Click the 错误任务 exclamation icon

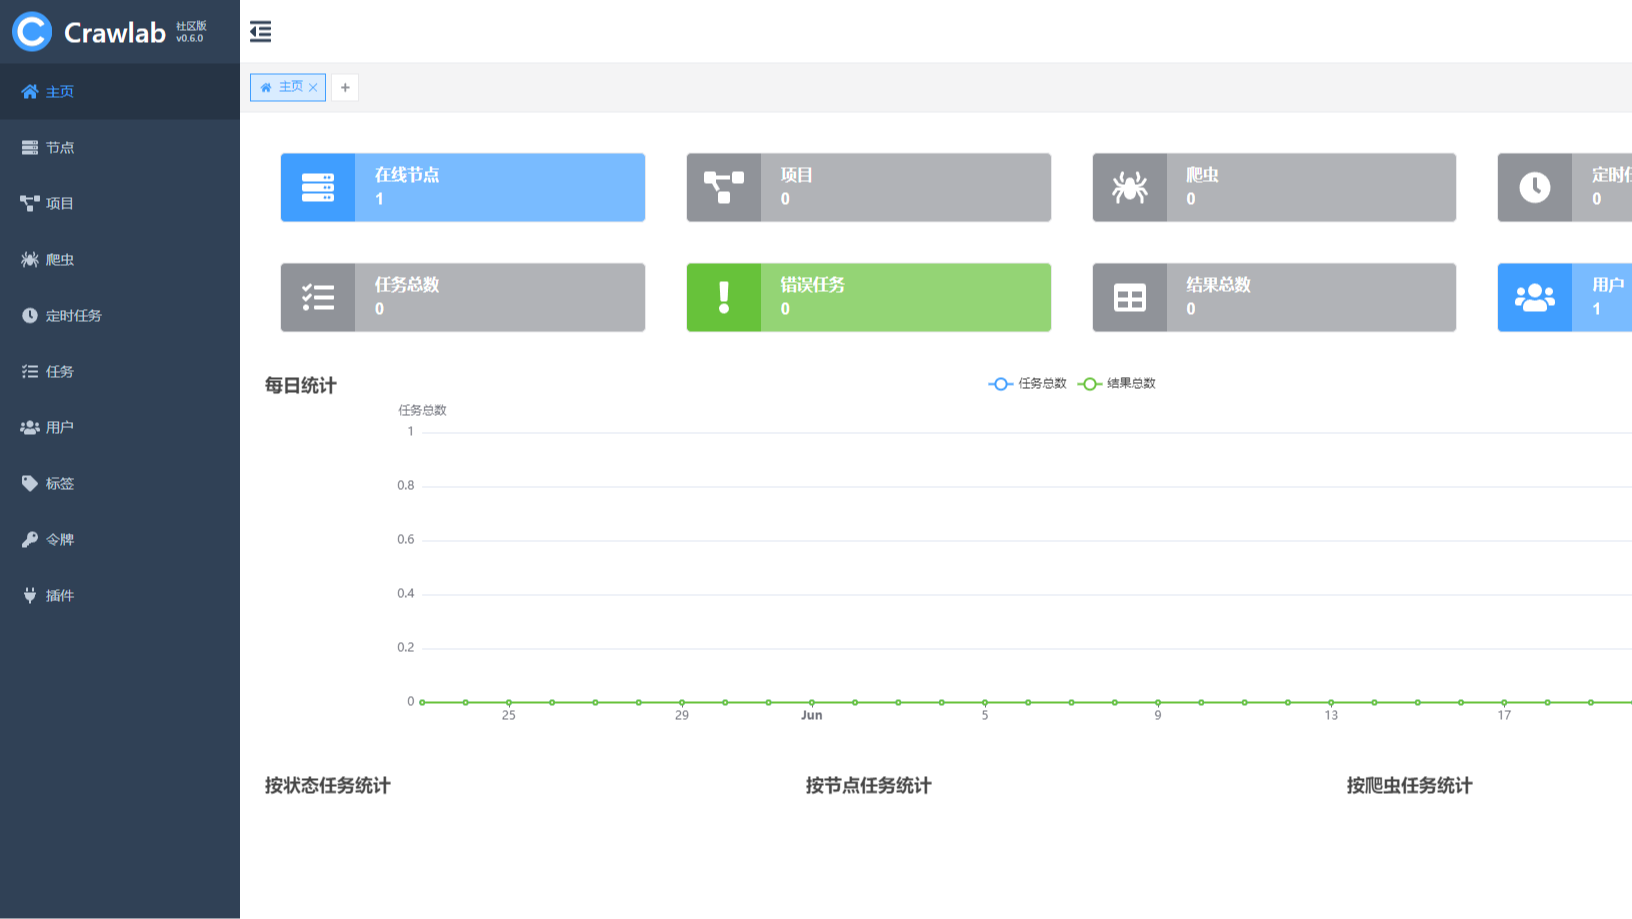tap(724, 297)
